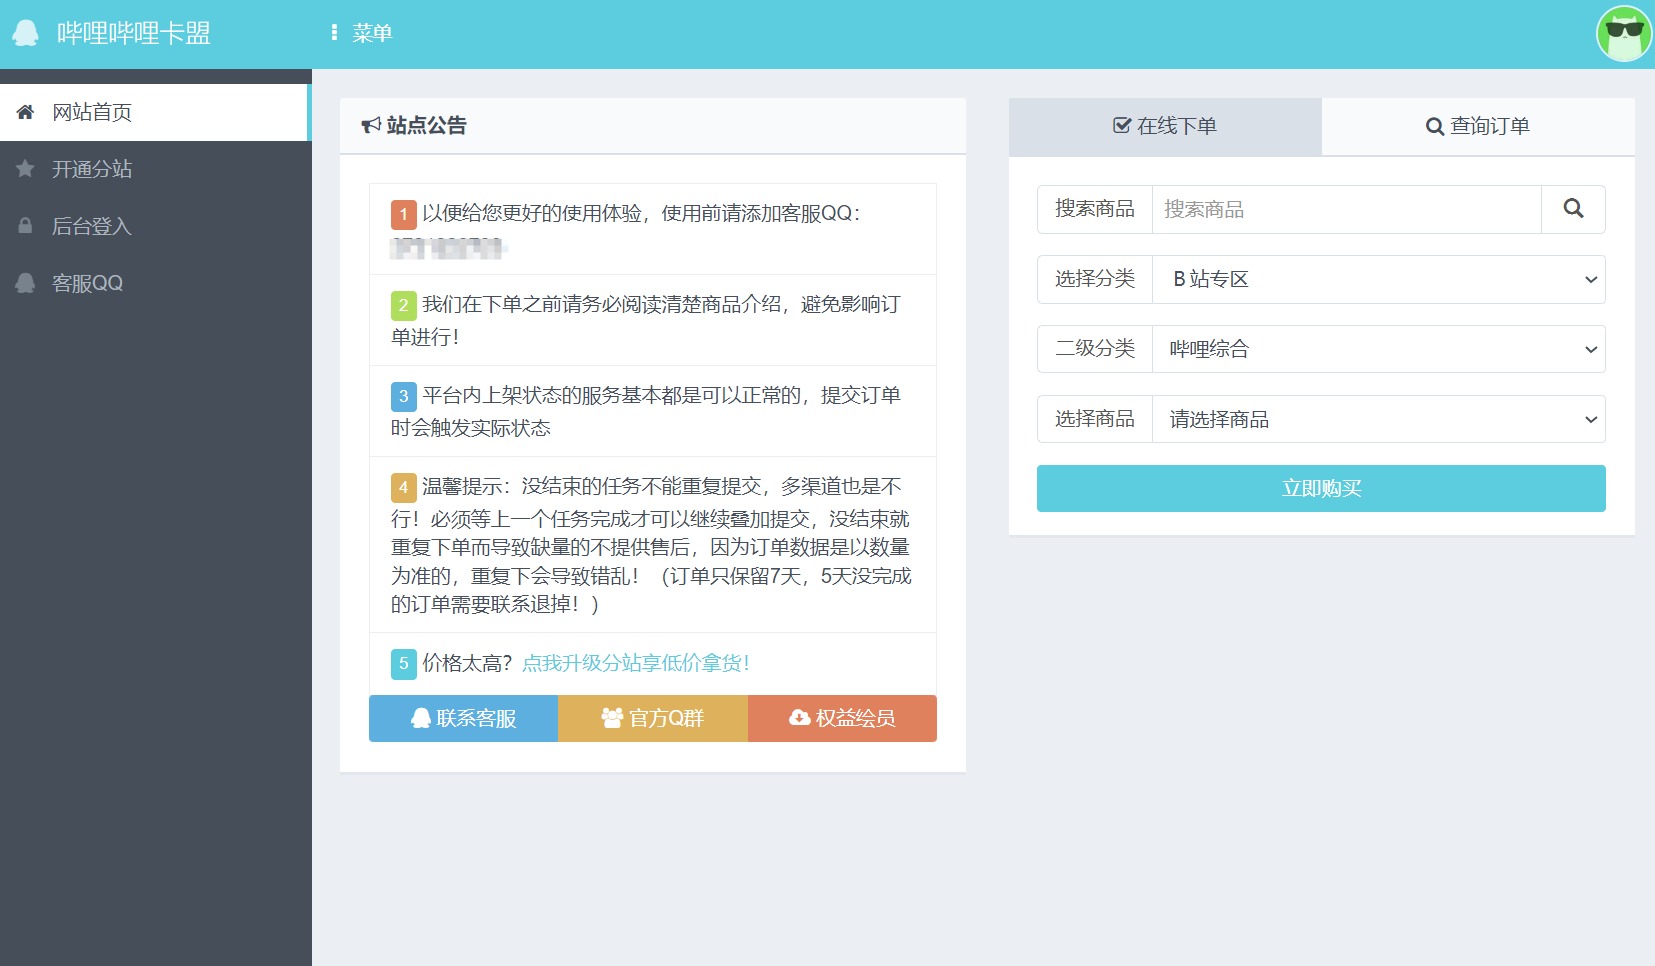Click the orange number 1 badge
The height and width of the screenshot is (966, 1655).
(x=403, y=214)
